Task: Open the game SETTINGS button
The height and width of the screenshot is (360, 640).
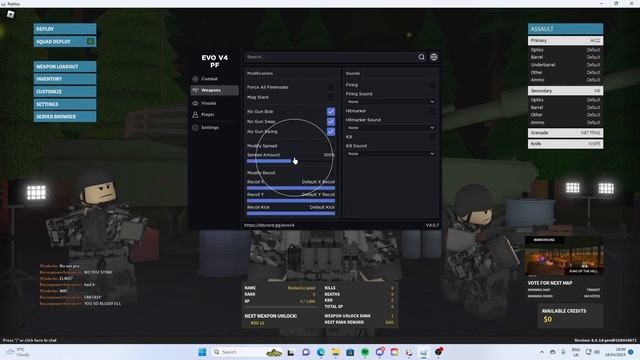Action: point(65,104)
